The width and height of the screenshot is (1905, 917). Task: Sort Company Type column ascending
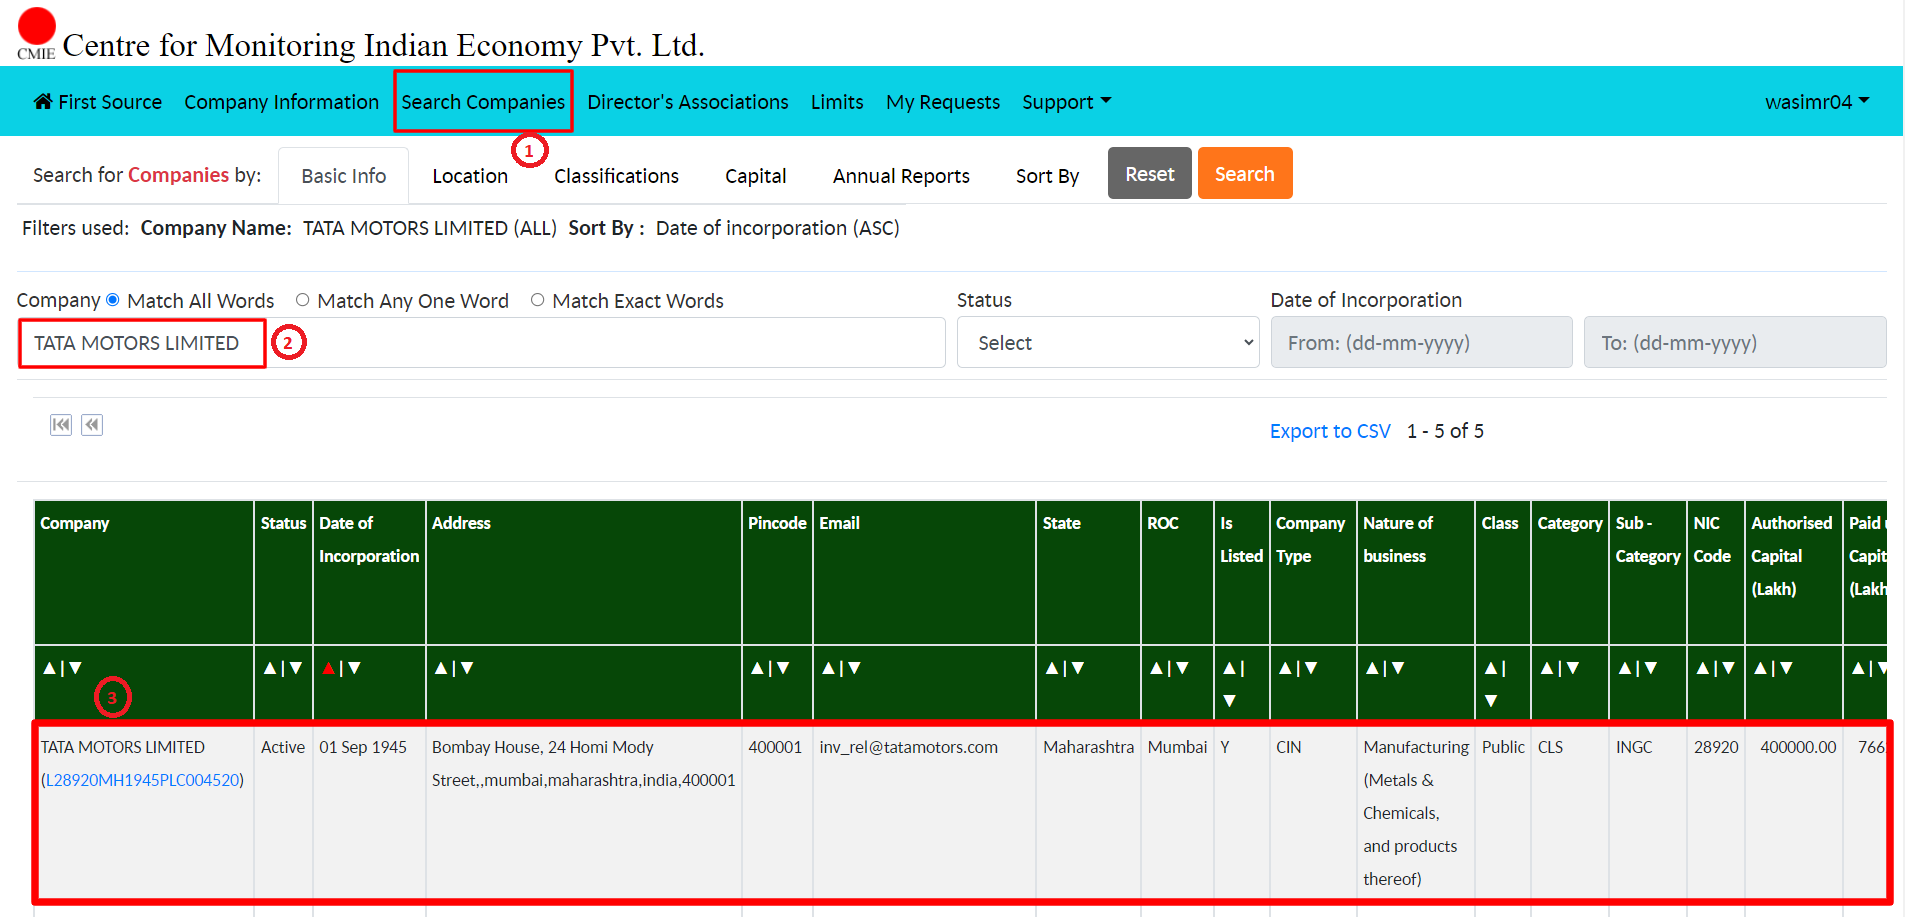pos(1285,668)
